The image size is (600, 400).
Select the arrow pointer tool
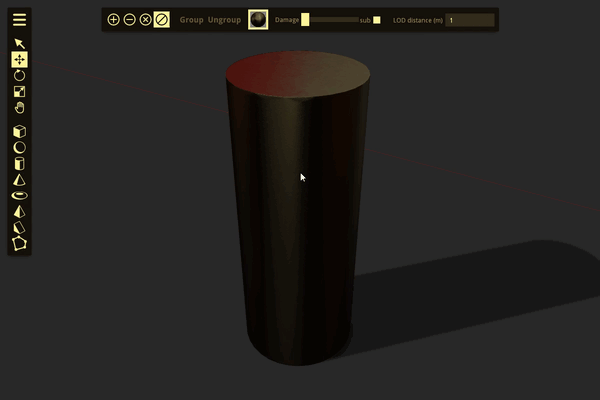coord(20,43)
